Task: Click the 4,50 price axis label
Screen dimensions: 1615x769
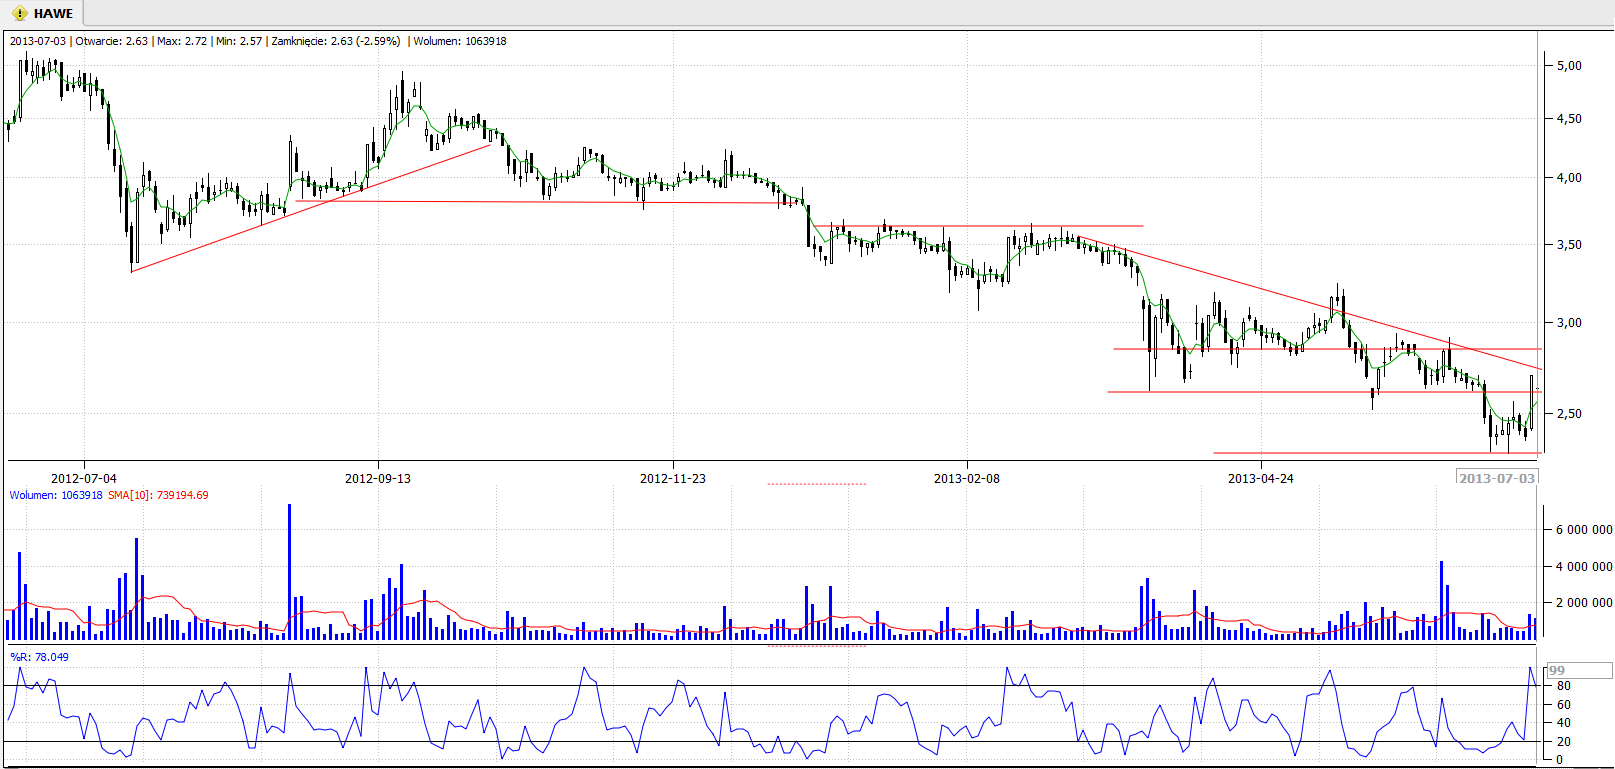Action: (x=1569, y=119)
